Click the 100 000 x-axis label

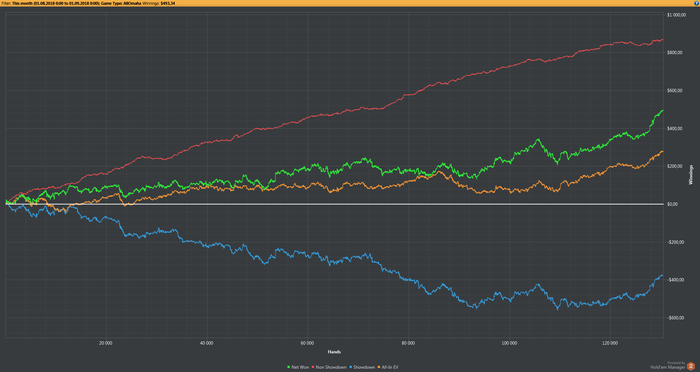pyautogui.click(x=509, y=343)
